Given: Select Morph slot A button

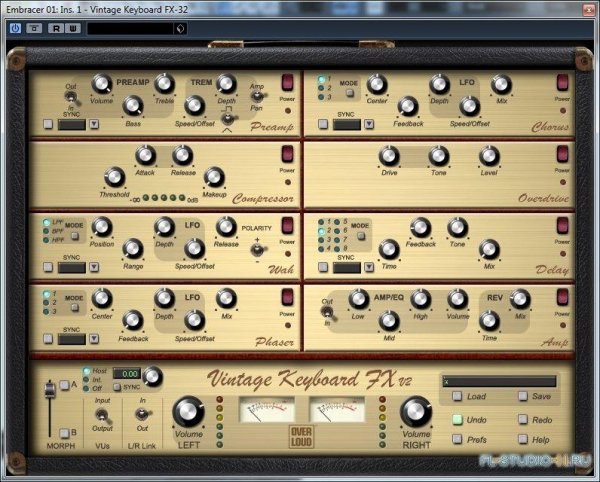Looking at the screenshot, I should tap(64, 384).
